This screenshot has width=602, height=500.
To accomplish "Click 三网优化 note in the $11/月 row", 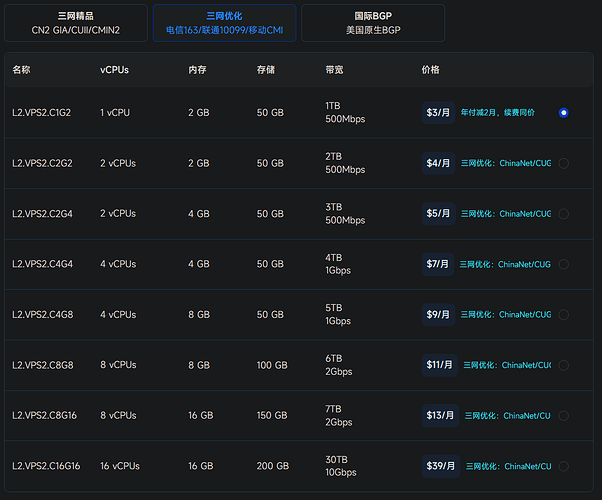I will [x=507, y=365].
